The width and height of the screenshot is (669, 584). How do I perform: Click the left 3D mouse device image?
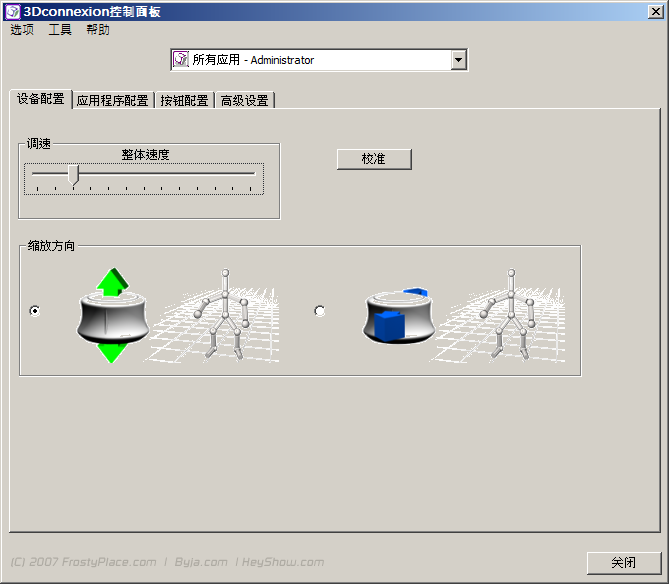pyautogui.click(x=112, y=316)
